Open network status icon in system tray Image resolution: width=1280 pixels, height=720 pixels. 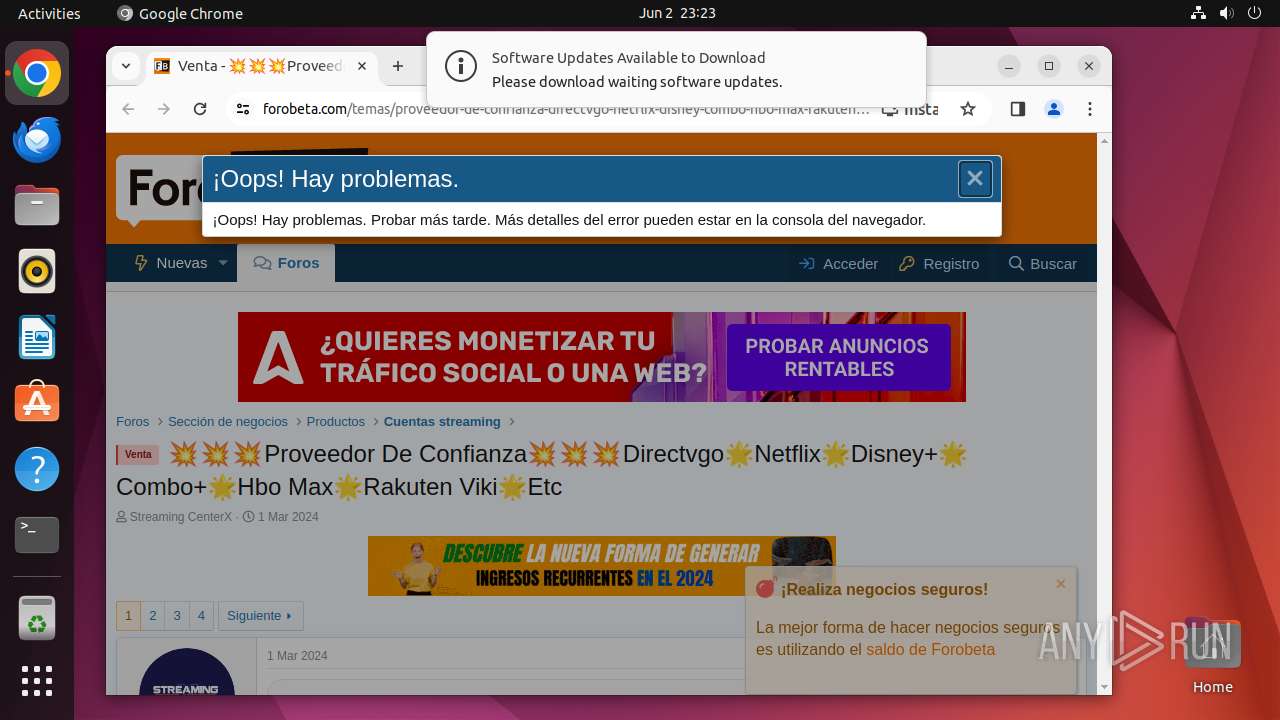[x=1199, y=13]
